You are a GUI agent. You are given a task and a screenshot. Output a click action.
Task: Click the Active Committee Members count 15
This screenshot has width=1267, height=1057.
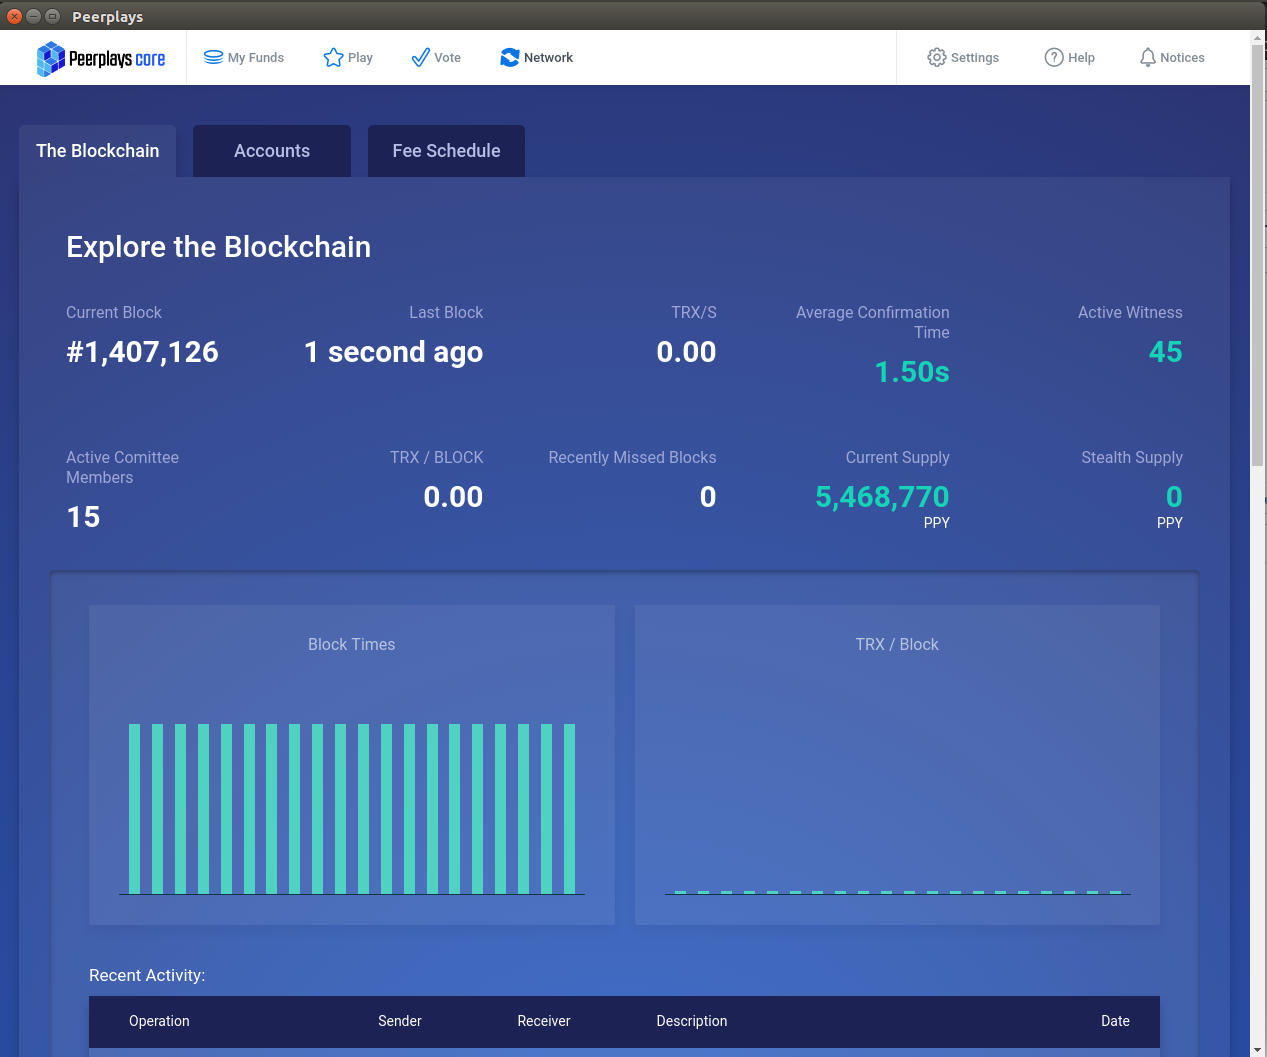[83, 517]
